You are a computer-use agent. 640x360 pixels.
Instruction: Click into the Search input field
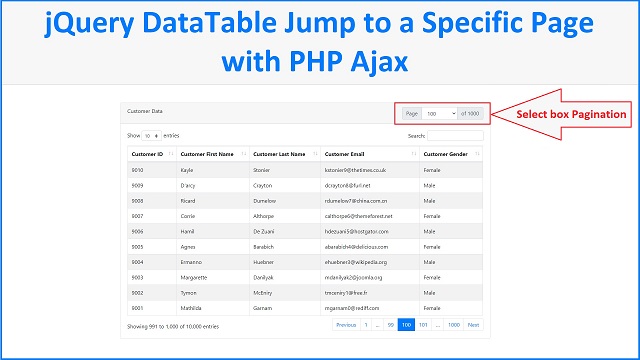pos(455,136)
